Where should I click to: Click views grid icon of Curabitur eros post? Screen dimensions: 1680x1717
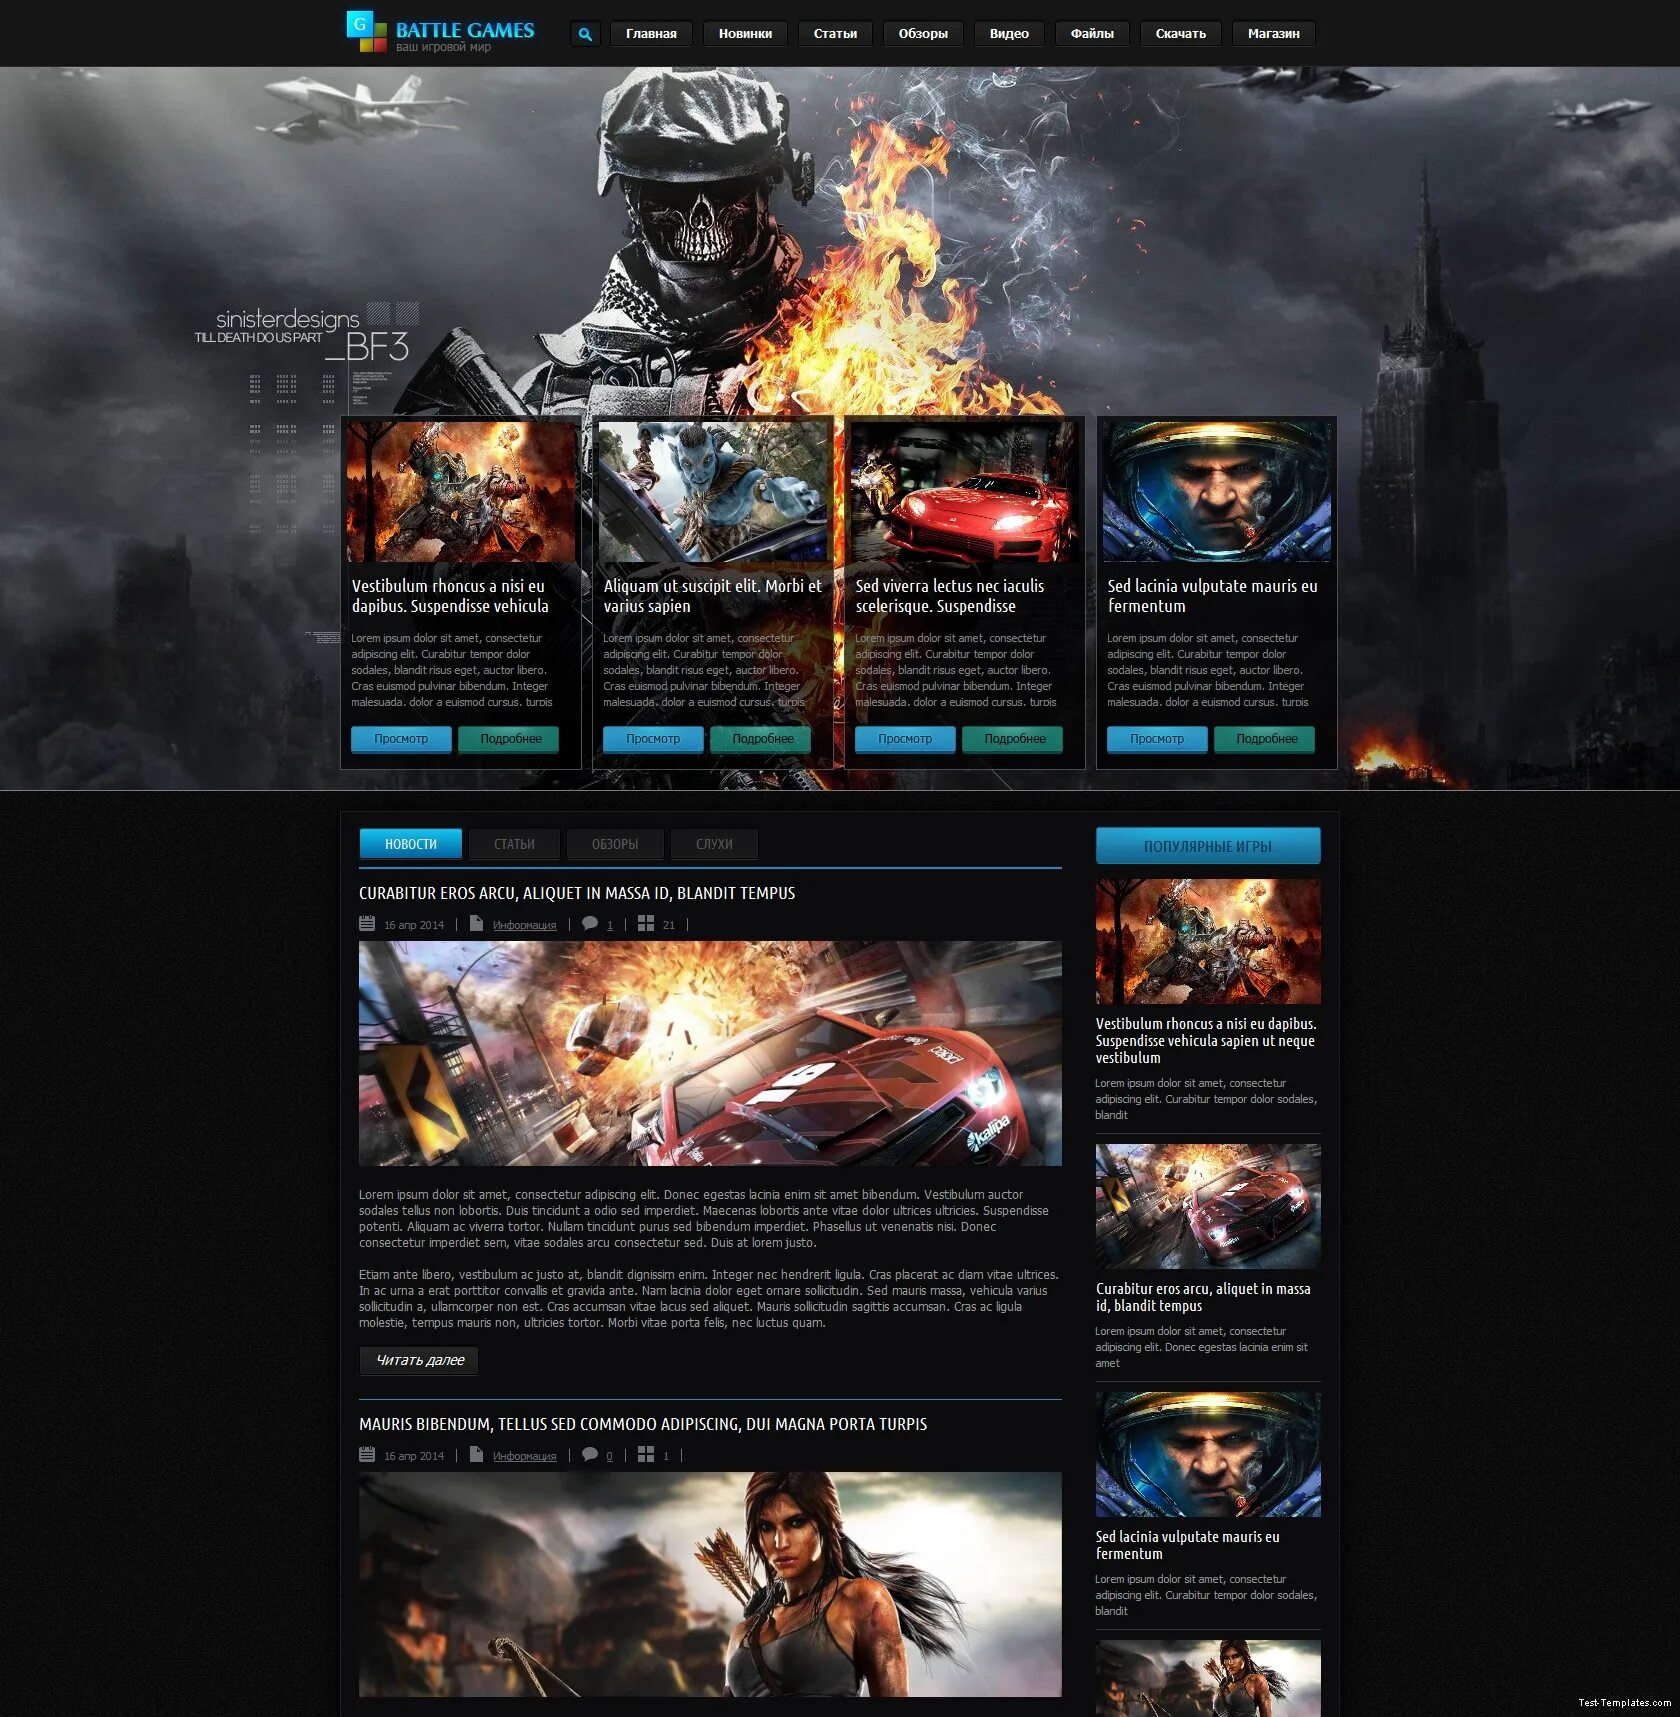(x=646, y=924)
